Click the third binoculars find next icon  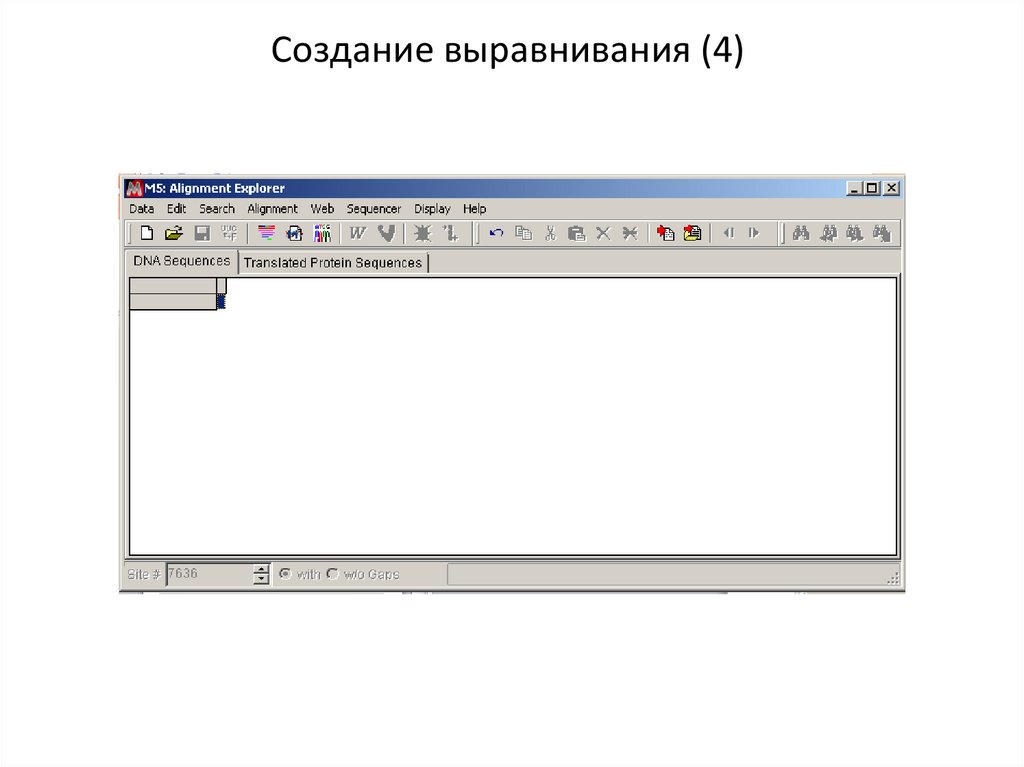coord(854,233)
